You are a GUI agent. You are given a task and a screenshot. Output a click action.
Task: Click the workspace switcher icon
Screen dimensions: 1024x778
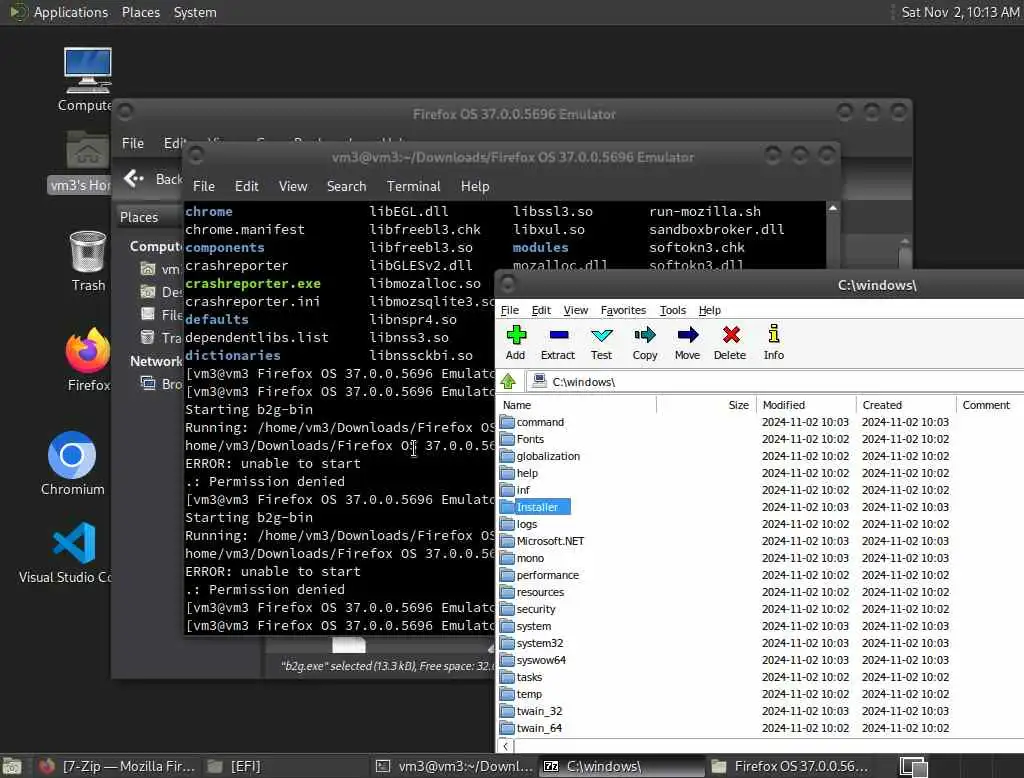click(x=913, y=766)
